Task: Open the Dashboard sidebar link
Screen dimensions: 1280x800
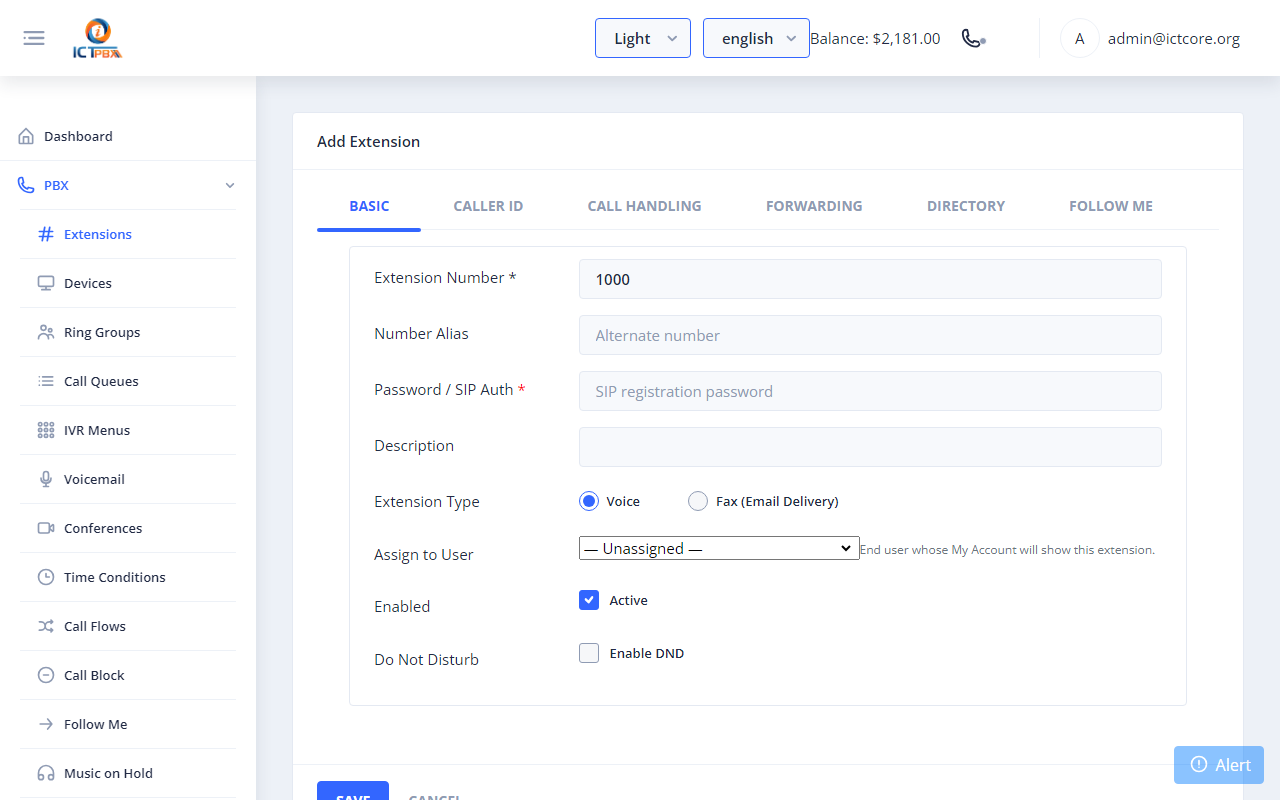Action: [128, 136]
